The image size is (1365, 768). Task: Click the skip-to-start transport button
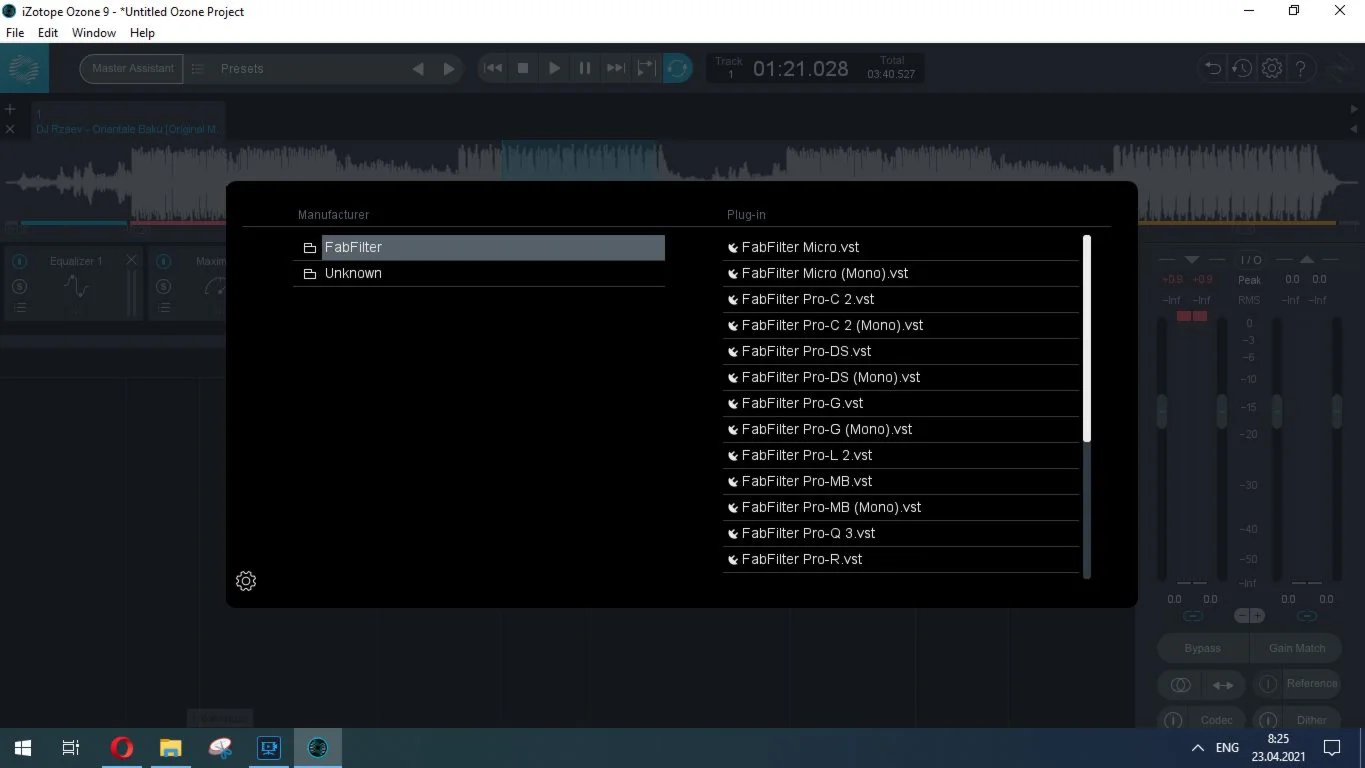pyautogui.click(x=493, y=68)
